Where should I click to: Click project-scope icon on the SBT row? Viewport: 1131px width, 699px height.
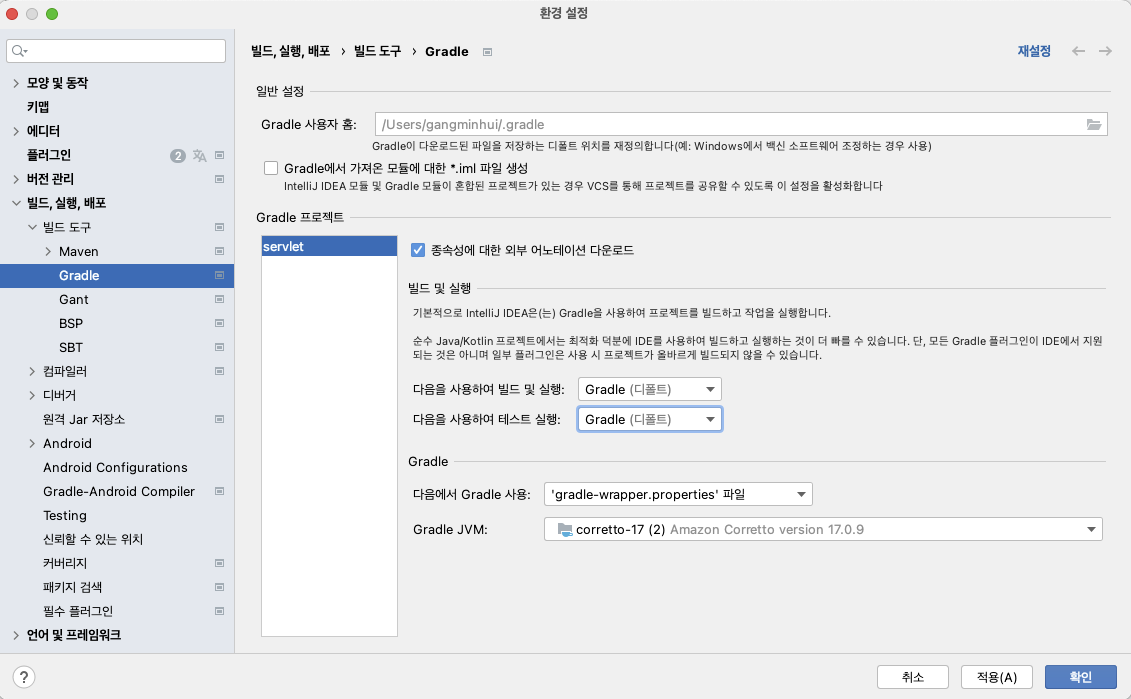pyautogui.click(x=219, y=347)
